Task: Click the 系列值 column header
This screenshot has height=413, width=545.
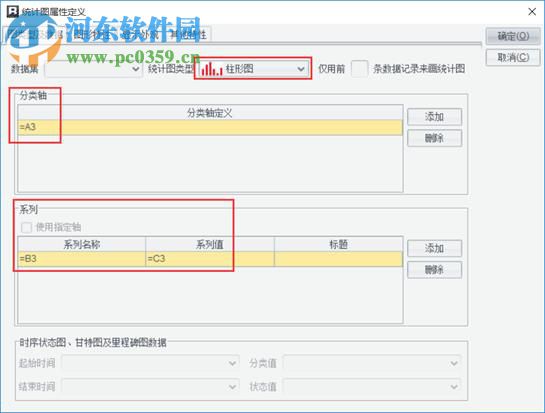Action: coord(210,244)
